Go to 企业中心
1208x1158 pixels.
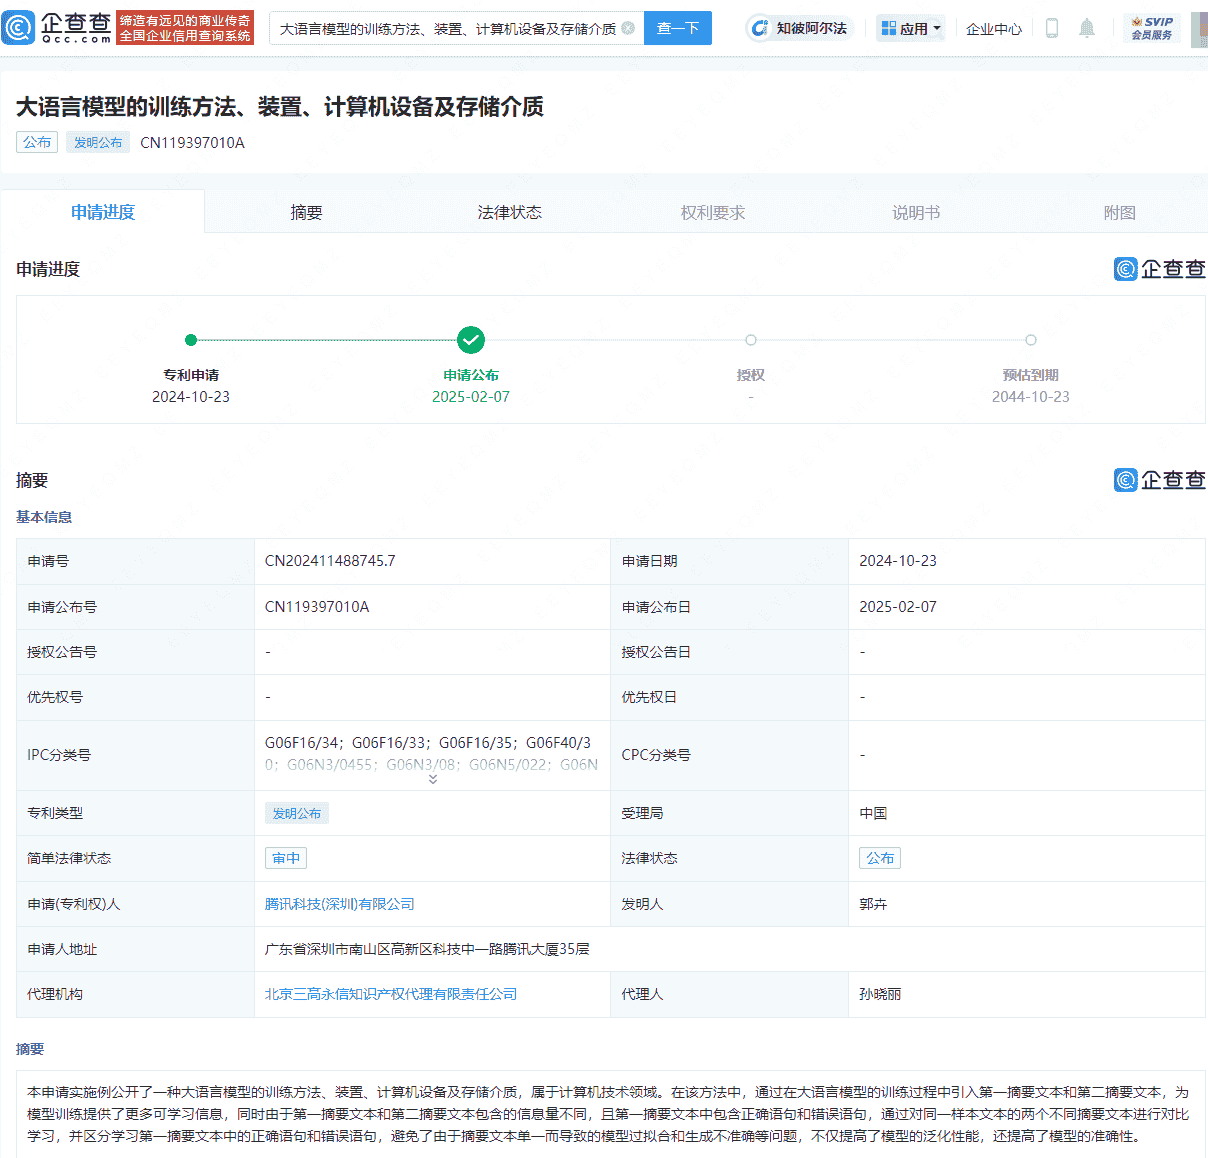point(993,28)
